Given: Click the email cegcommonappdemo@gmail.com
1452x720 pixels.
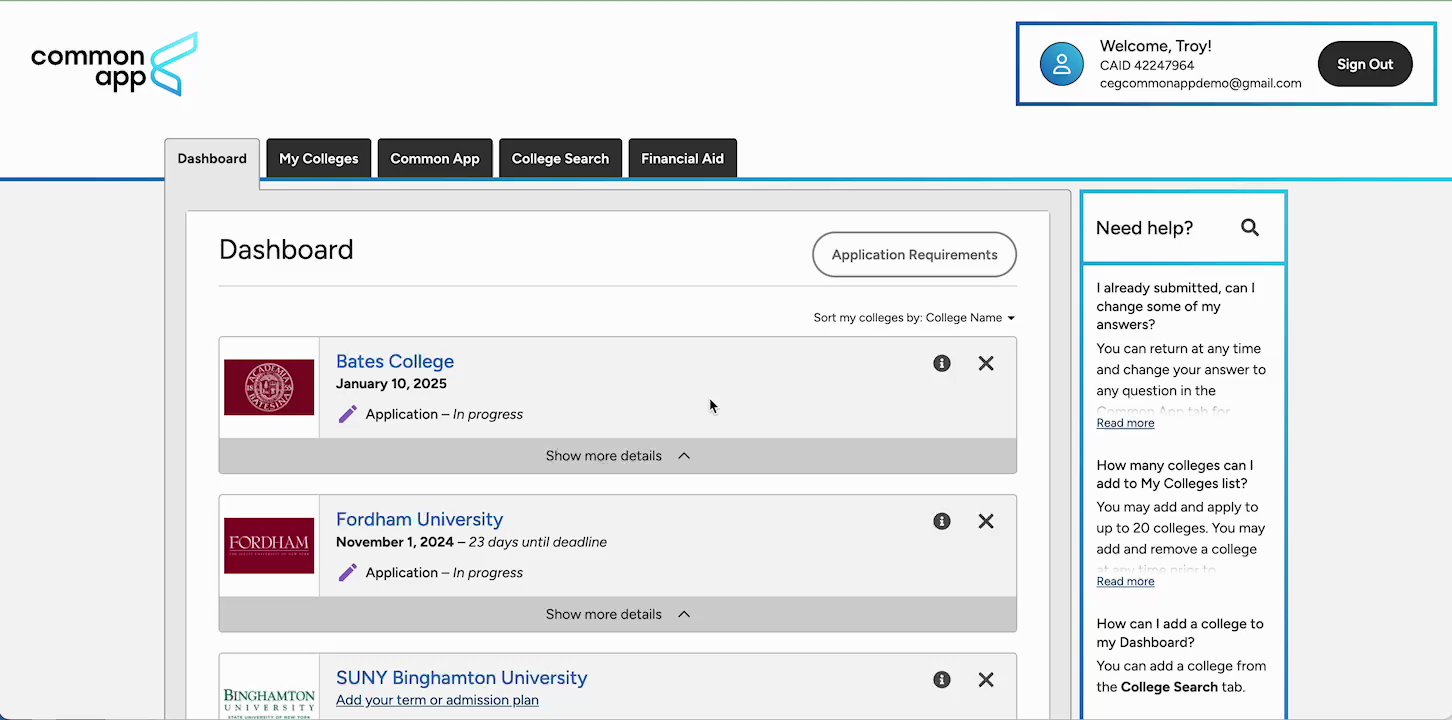Looking at the screenshot, I should tap(1201, 84).
